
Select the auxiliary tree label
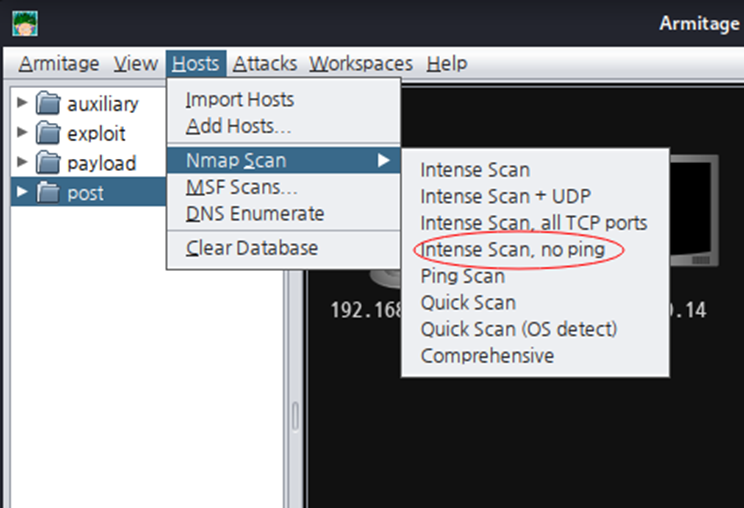(x=102, y=104)
